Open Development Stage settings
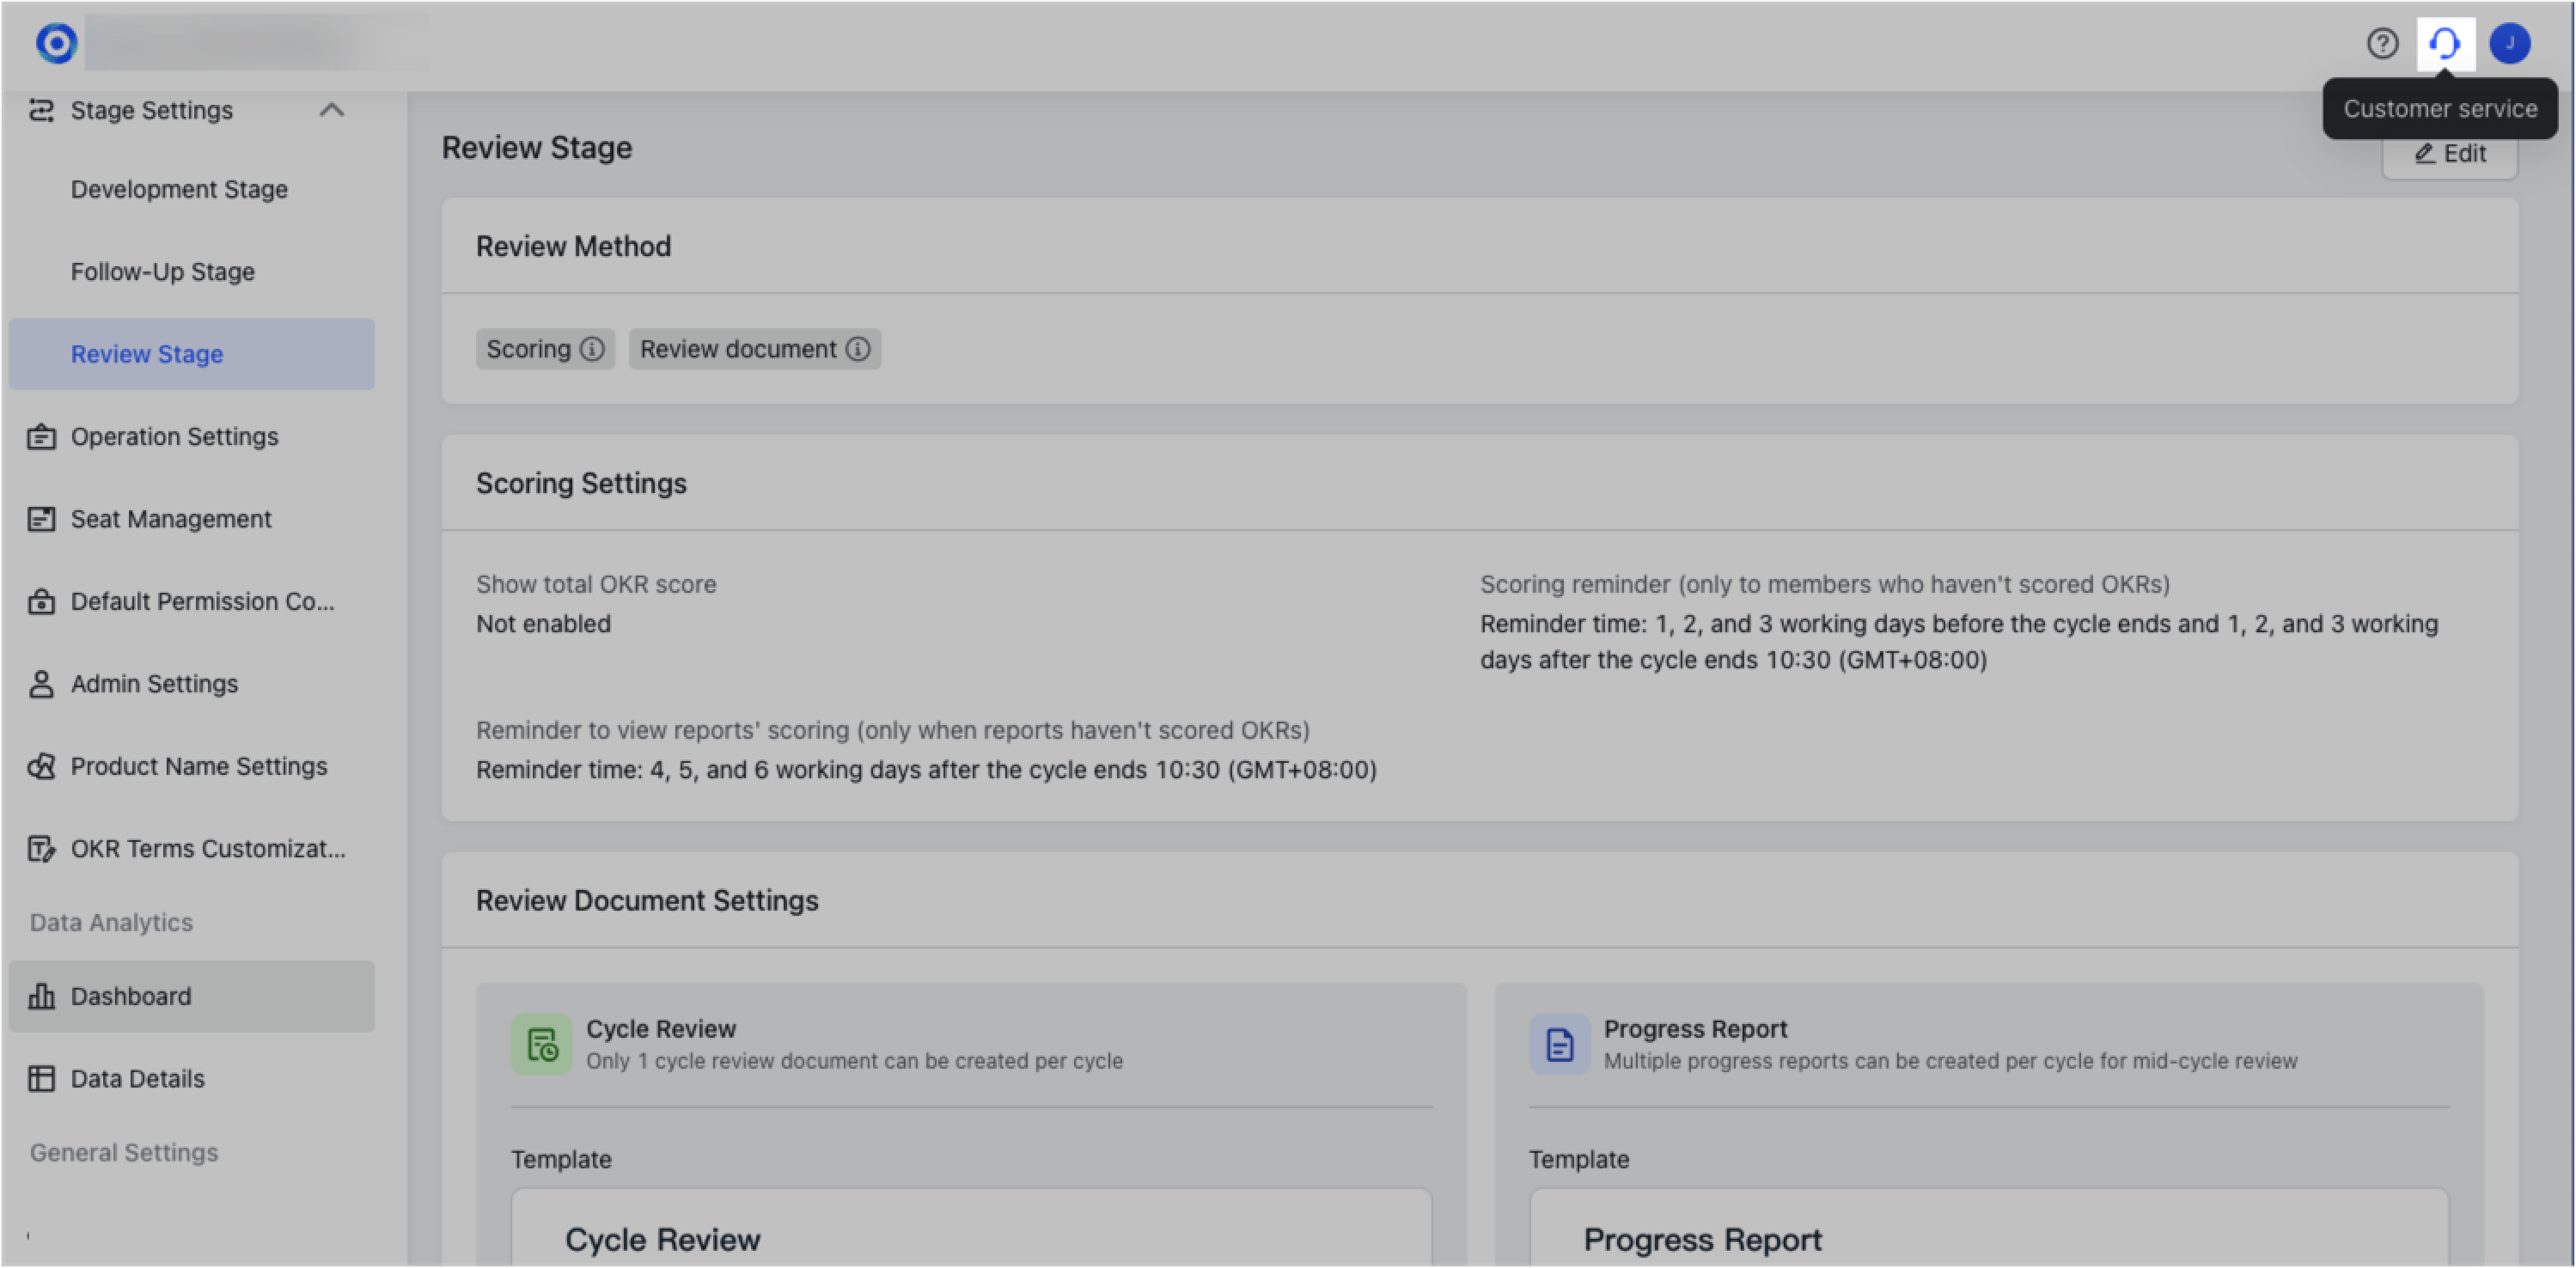Screen dimensions: 2576x1268 [179, 189]
